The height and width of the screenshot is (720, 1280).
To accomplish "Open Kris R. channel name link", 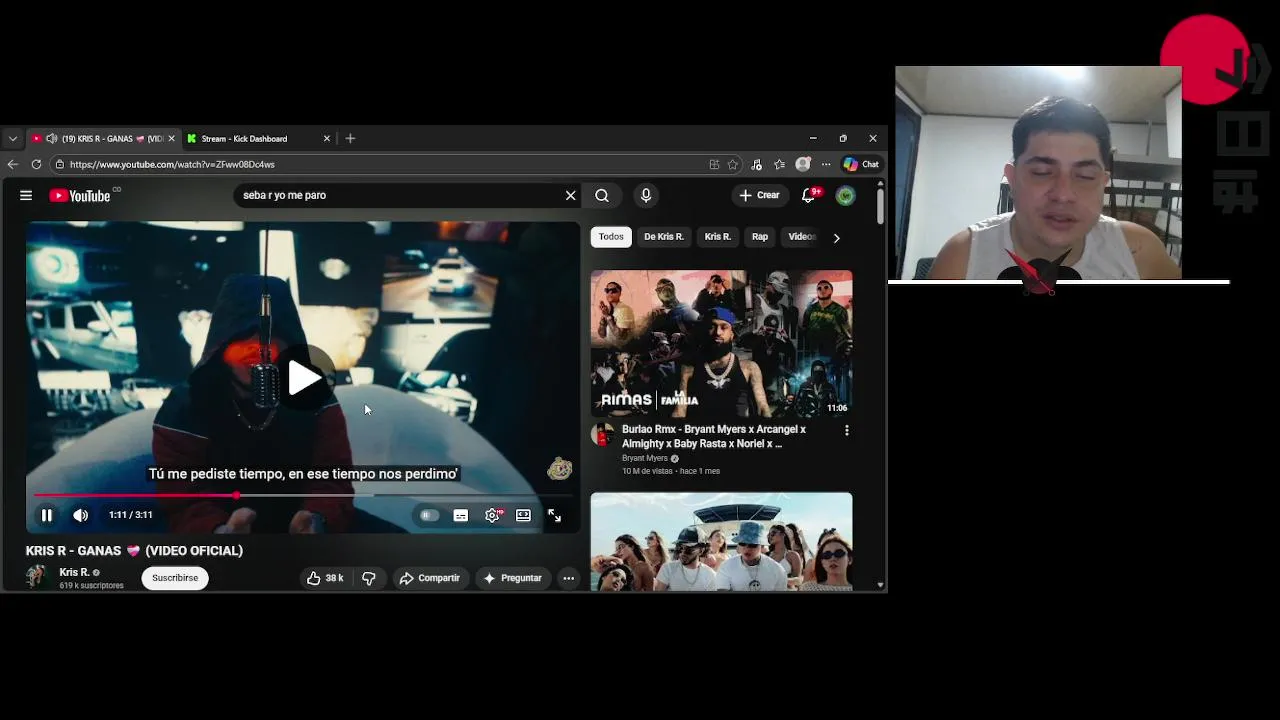I will [74, 573].
